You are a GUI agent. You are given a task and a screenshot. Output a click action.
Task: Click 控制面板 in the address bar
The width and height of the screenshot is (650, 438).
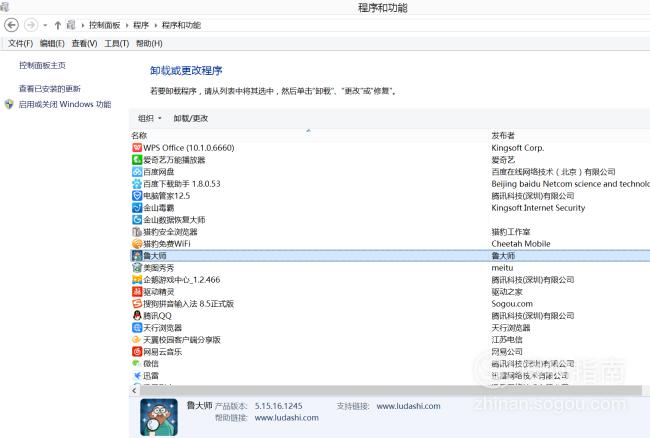(104, 25)
